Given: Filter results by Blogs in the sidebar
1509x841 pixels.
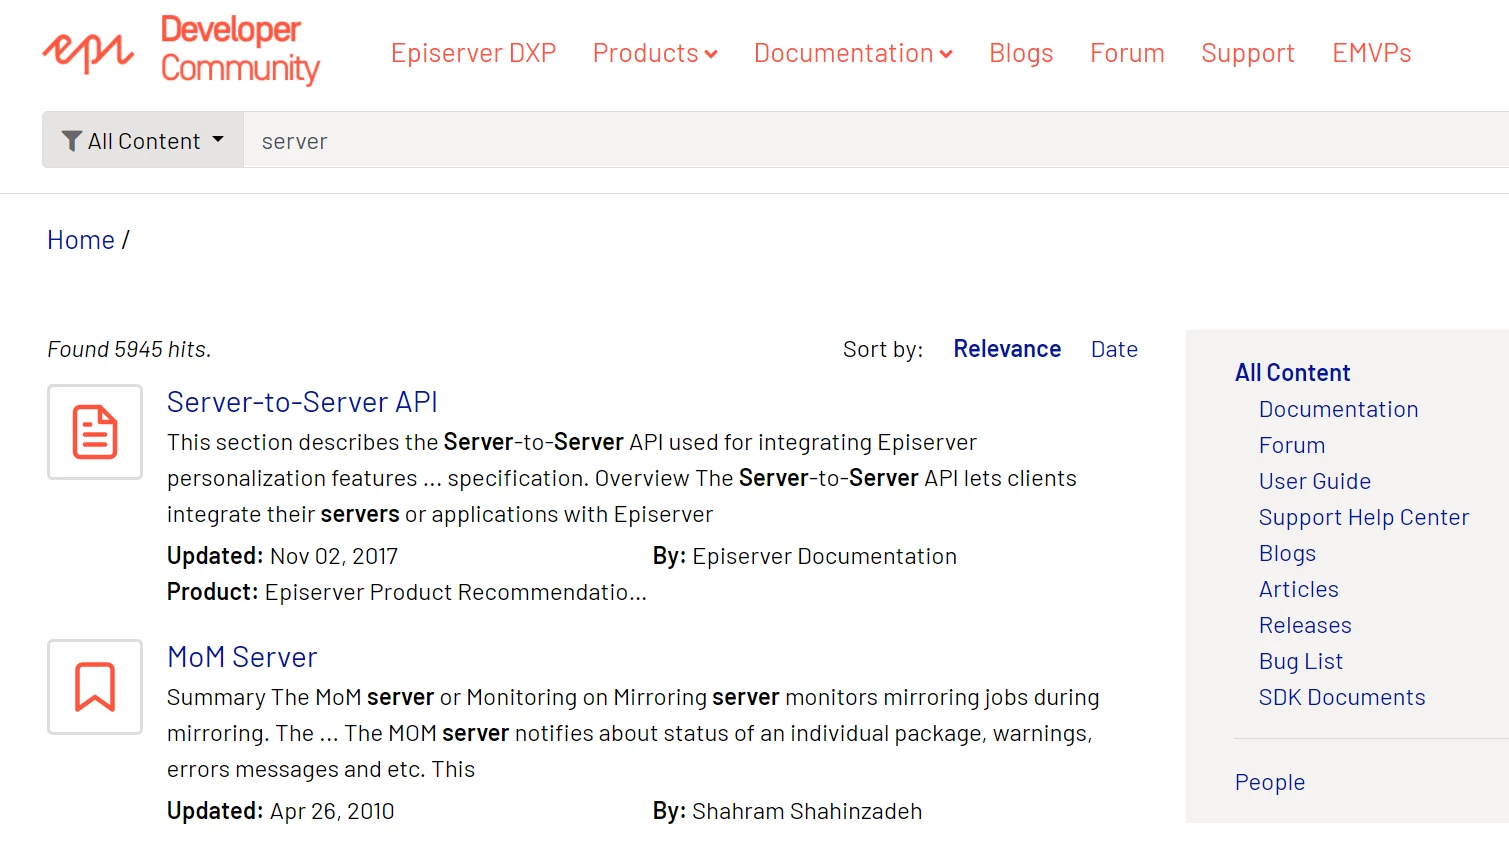Looking at the screenshot, I should 1287,553.
